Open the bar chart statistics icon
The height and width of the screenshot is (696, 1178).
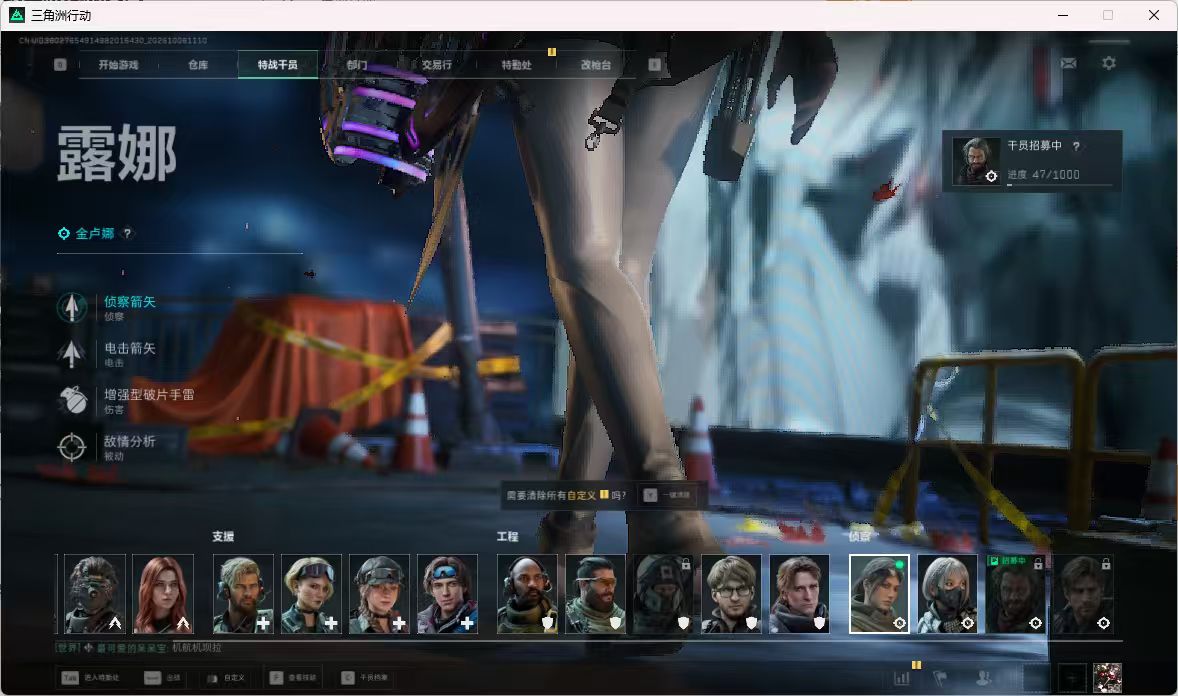(902, 678)
